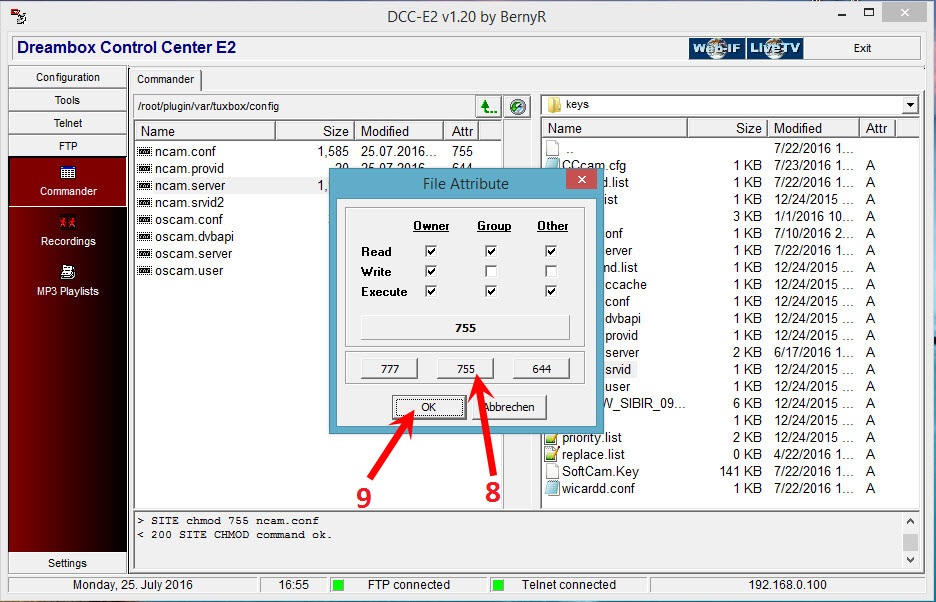936x602 pixels.
Task: Click the Web-IF icon button
Action: point(716,48)
